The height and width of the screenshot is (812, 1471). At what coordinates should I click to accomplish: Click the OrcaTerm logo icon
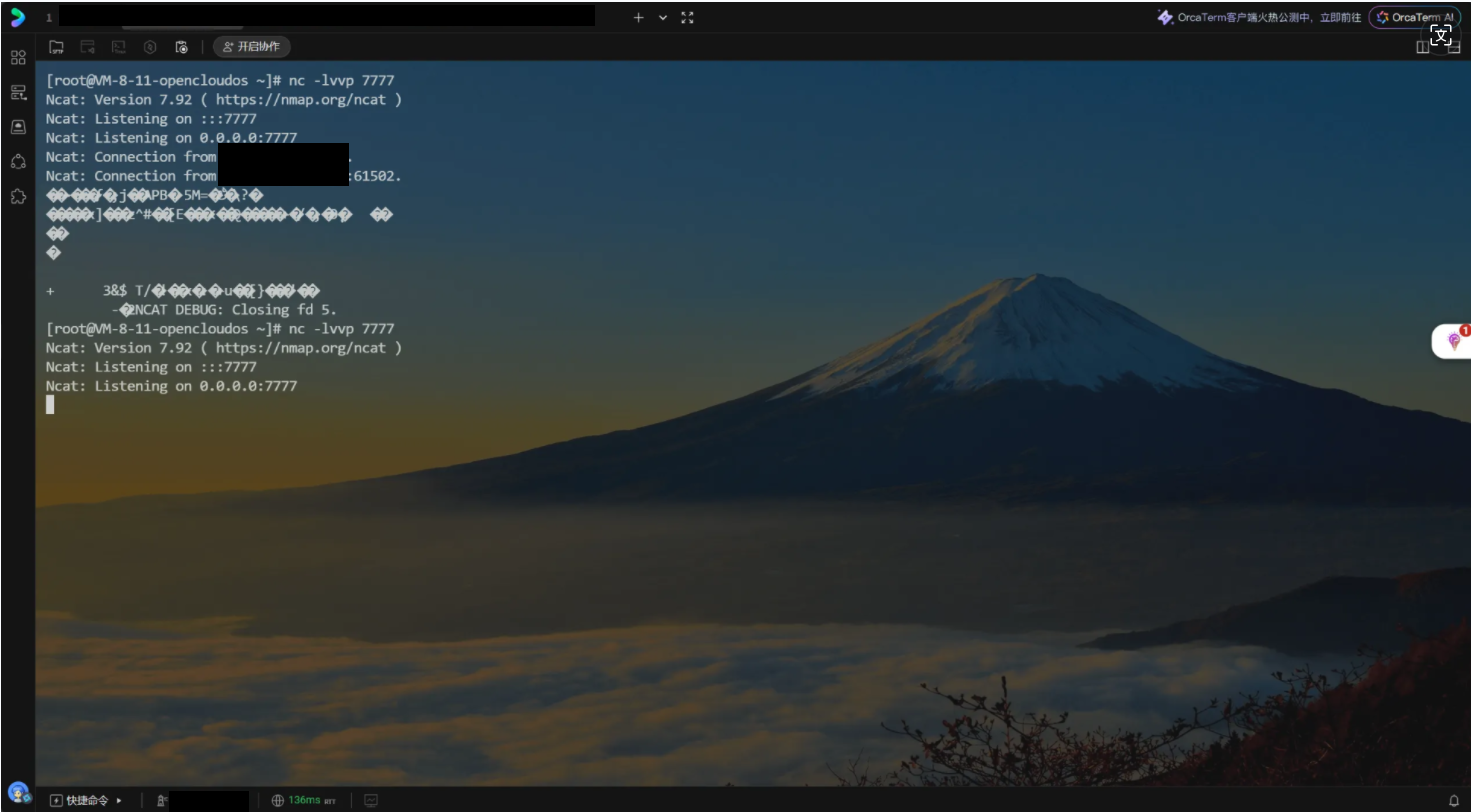(17, 17)
